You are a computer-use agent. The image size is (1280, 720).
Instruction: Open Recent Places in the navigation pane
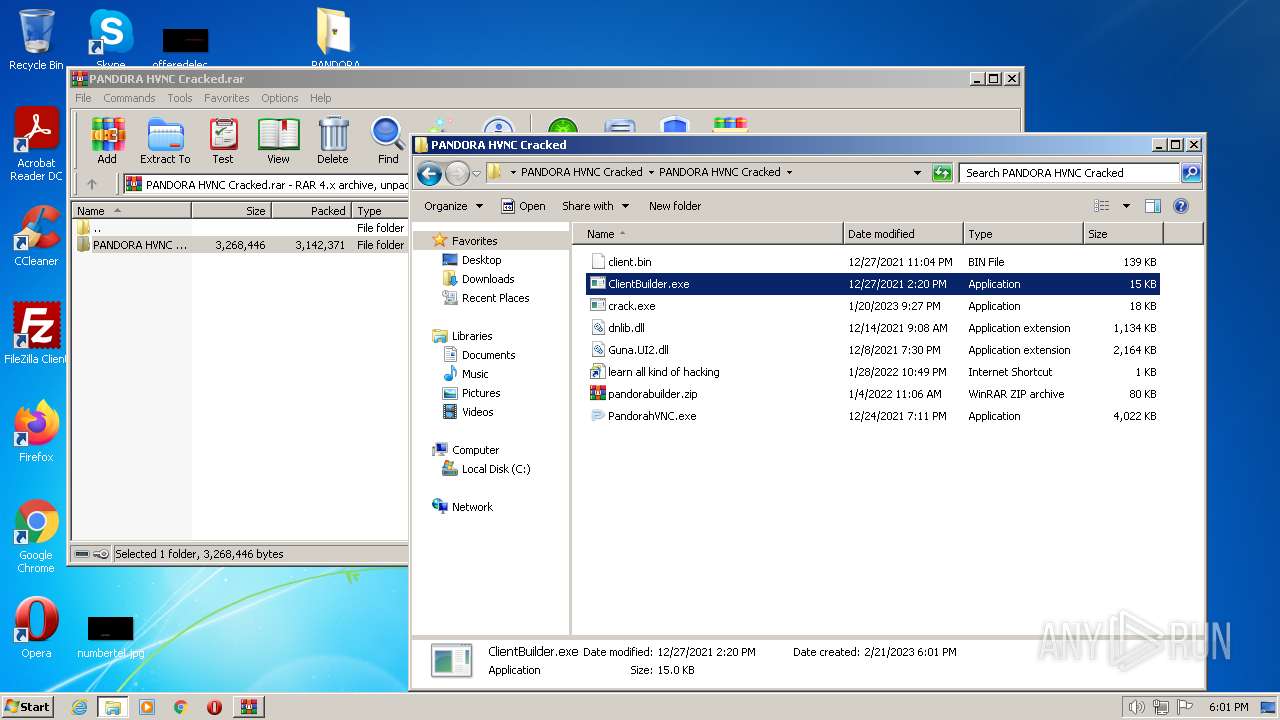tap(495, 298)
